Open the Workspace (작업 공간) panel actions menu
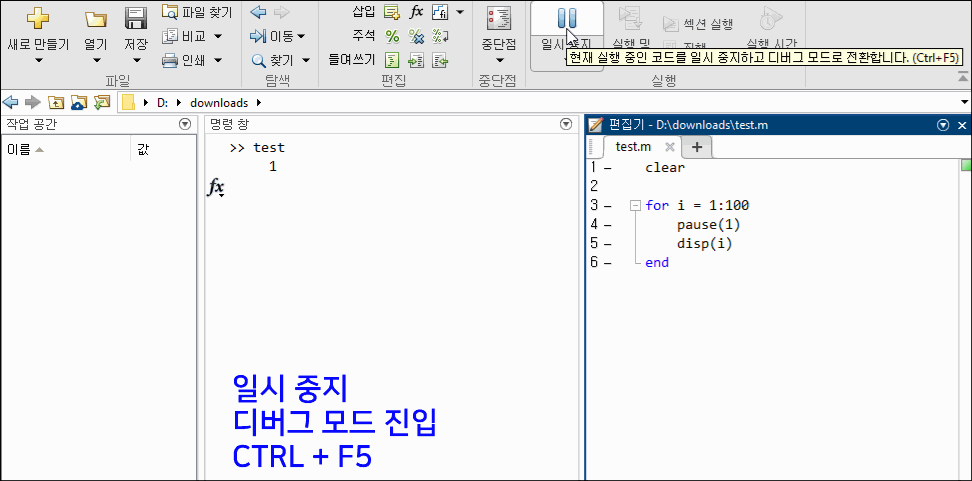The height and width of the screenshot is (481, 972). click(x=185, y=125)
